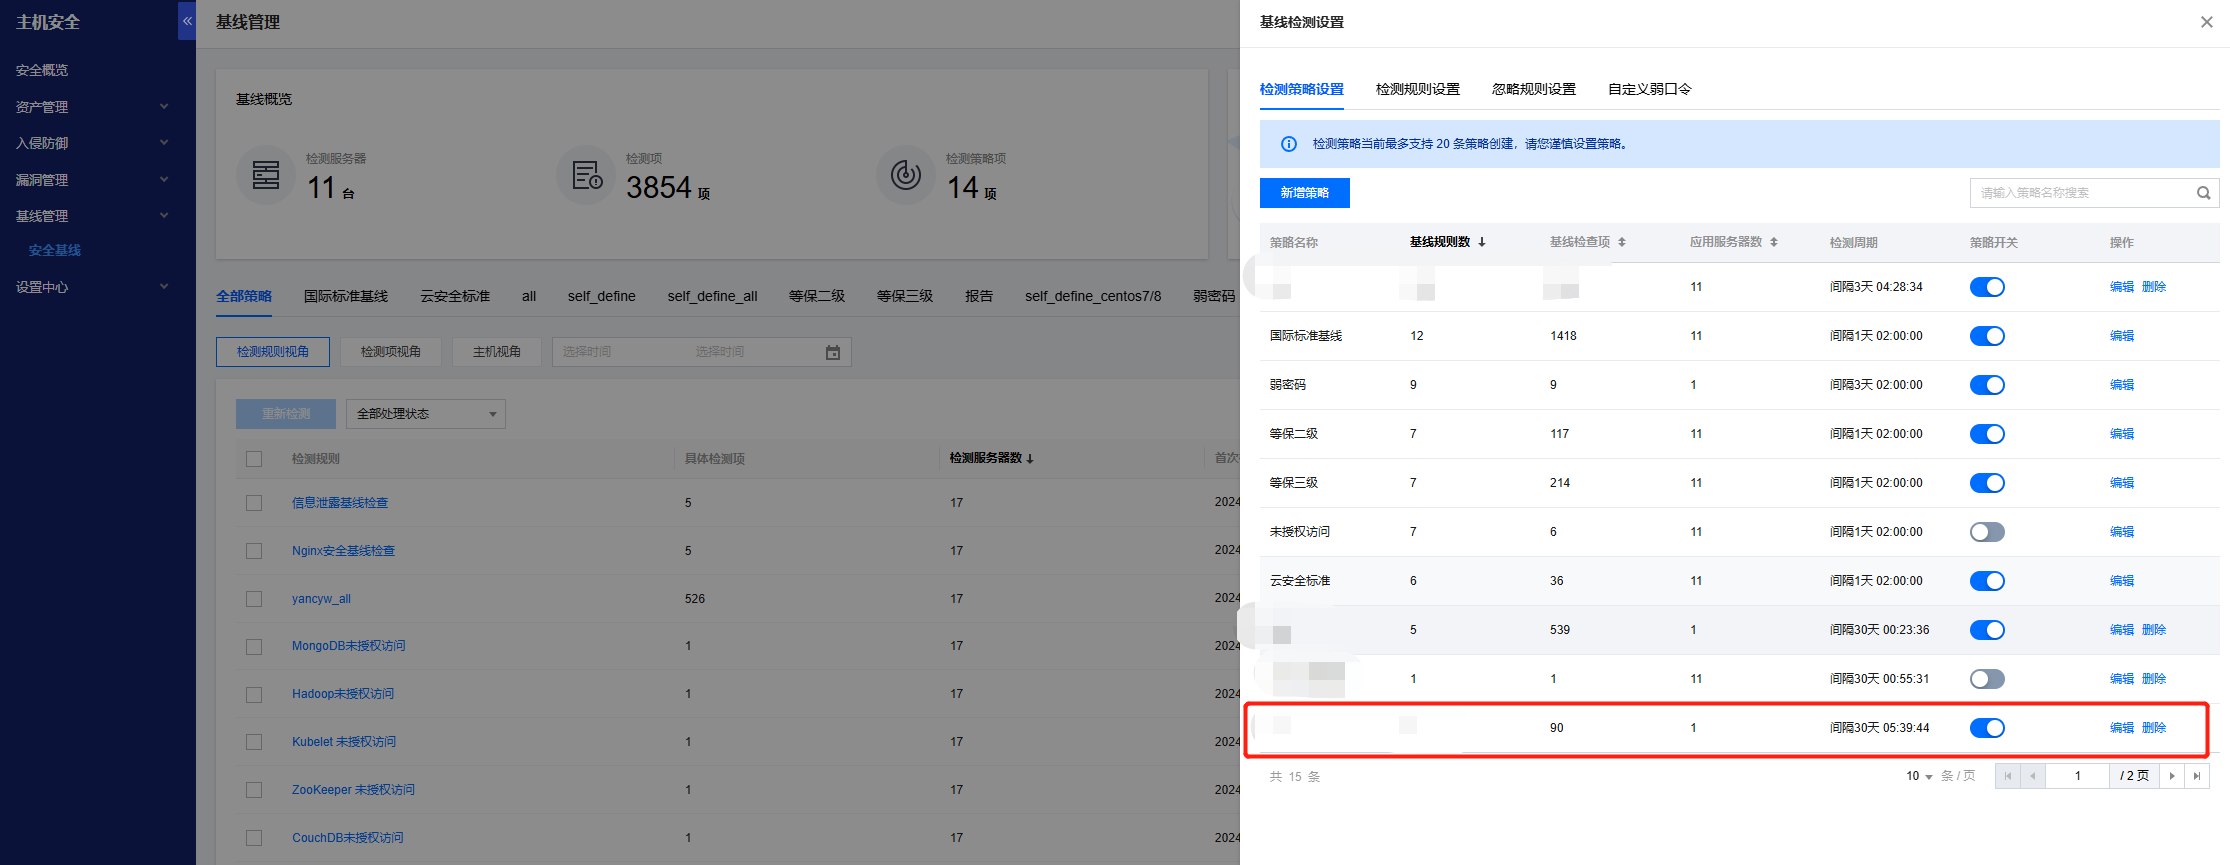Toggle off the 弱密码 policy switch

(1986, 385)
